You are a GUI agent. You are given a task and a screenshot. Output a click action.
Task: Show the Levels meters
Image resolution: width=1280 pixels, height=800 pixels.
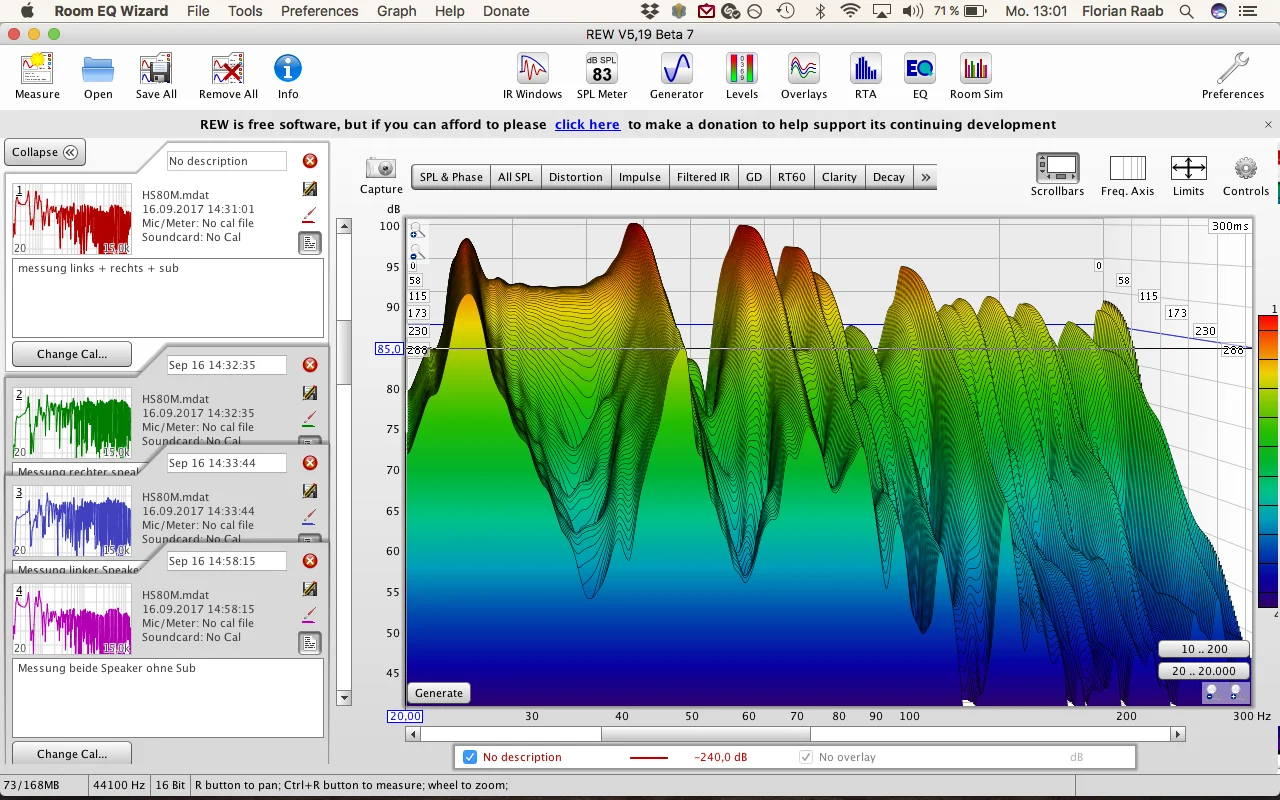(x=742, y=76)
